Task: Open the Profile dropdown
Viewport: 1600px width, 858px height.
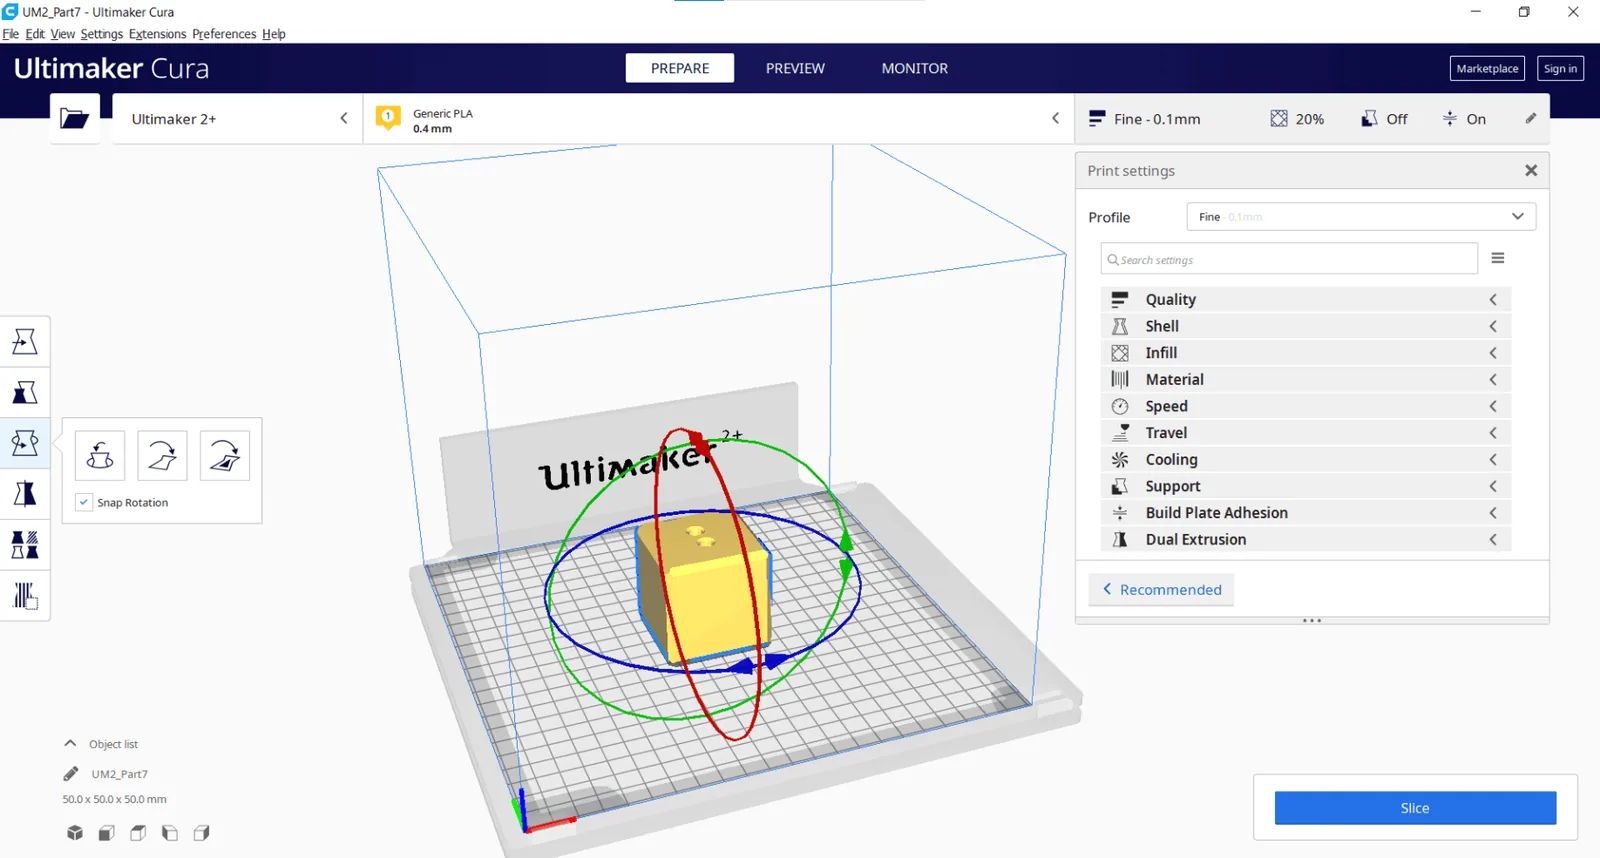Action: (1361, 217)
